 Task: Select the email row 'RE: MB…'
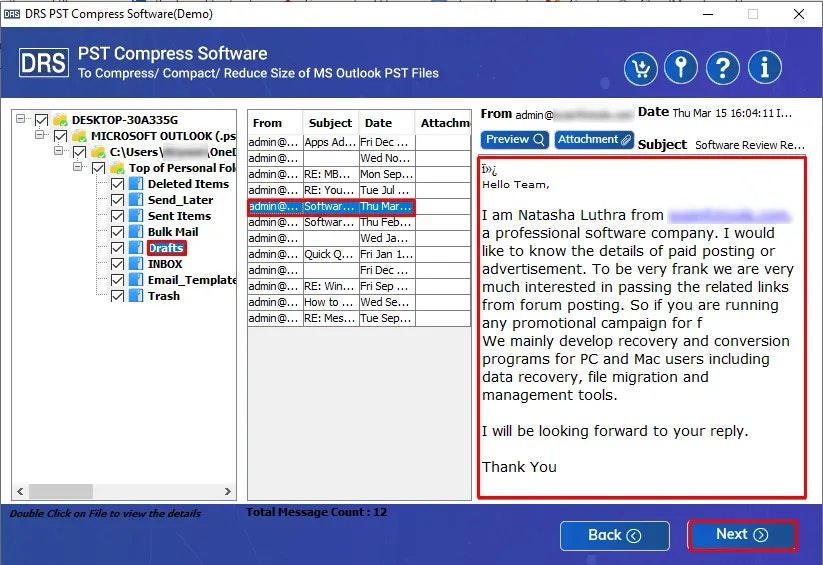[x=359, y=174]
